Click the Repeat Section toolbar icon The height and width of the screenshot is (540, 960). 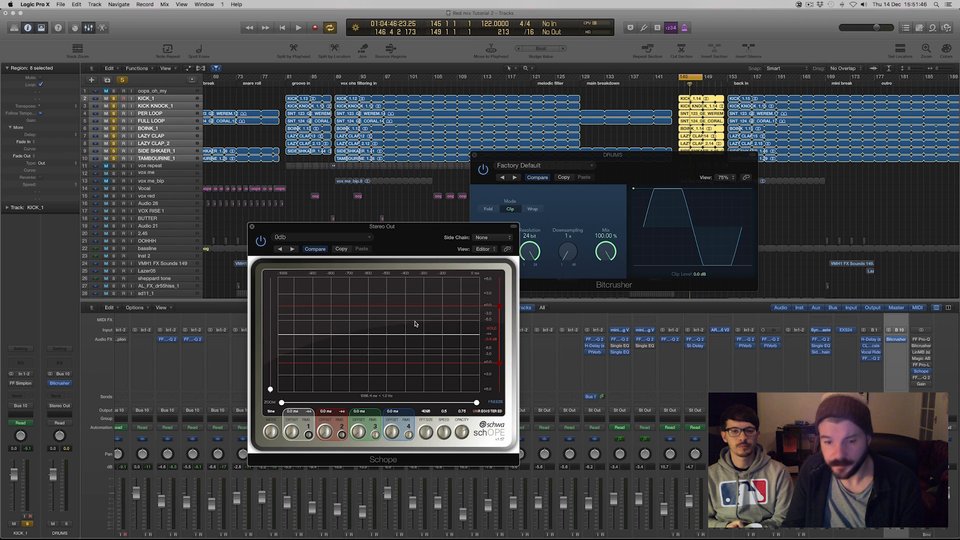tap(647, 50)
